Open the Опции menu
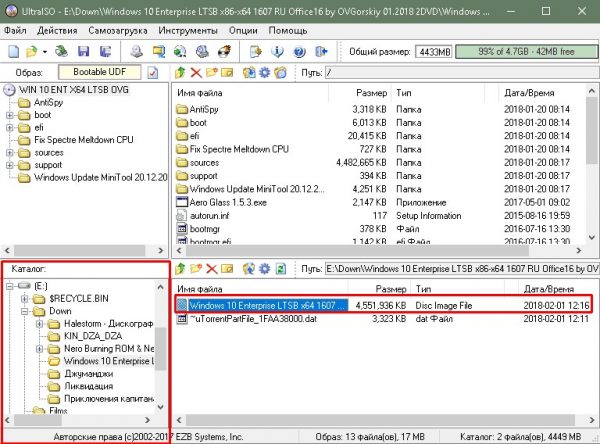 click(x=243, y=30)
